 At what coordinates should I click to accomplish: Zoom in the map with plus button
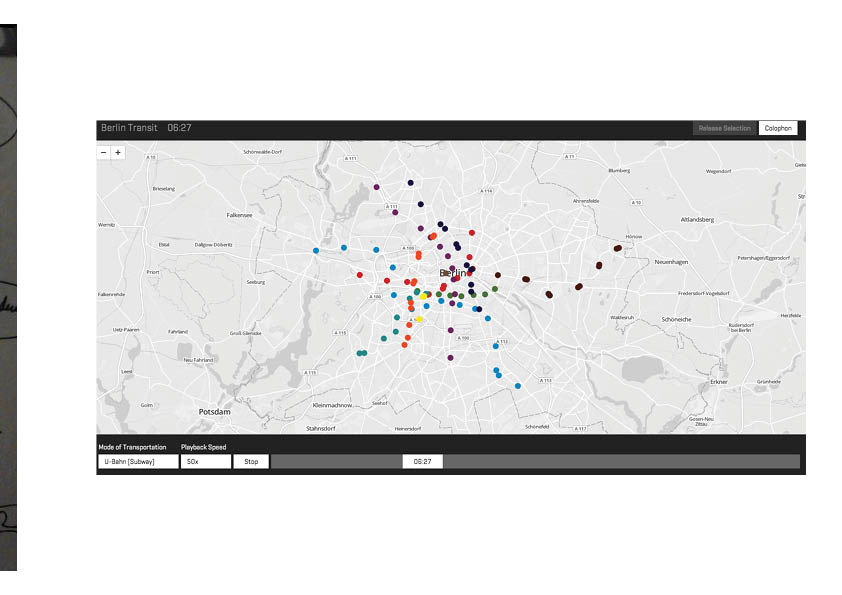[118, 153]
